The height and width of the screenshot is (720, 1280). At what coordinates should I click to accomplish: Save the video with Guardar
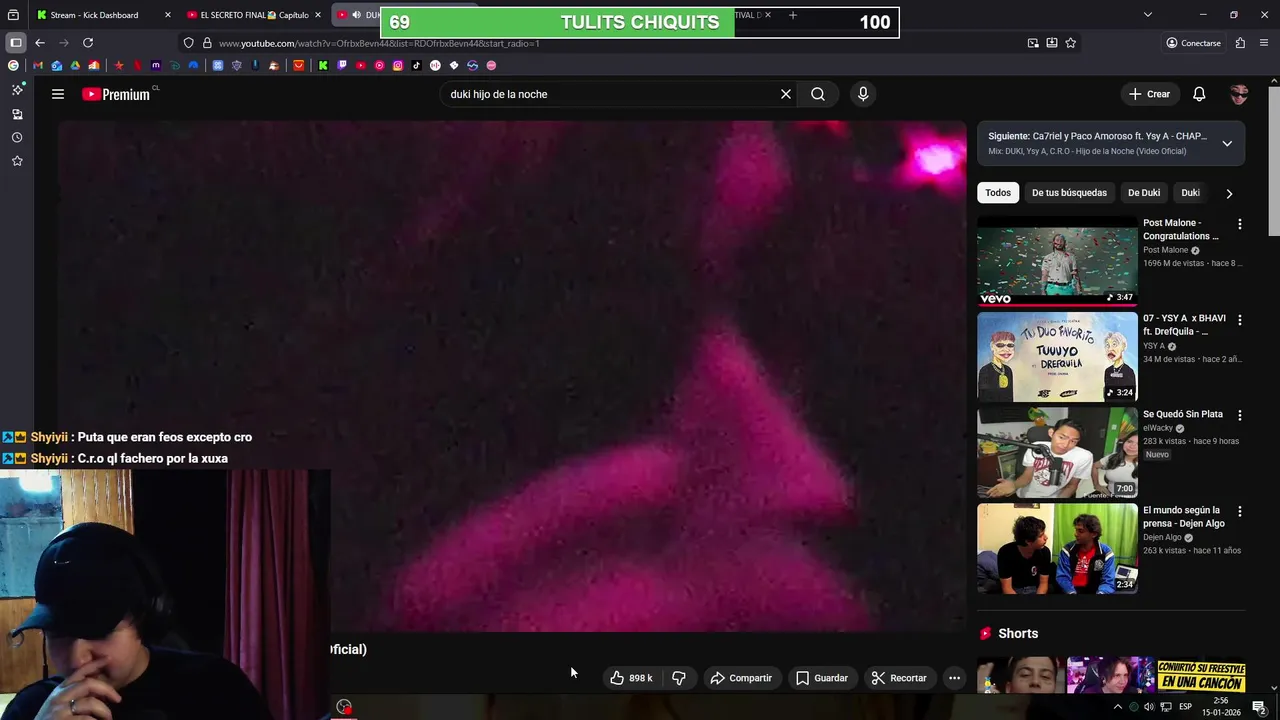click(822, 678)
